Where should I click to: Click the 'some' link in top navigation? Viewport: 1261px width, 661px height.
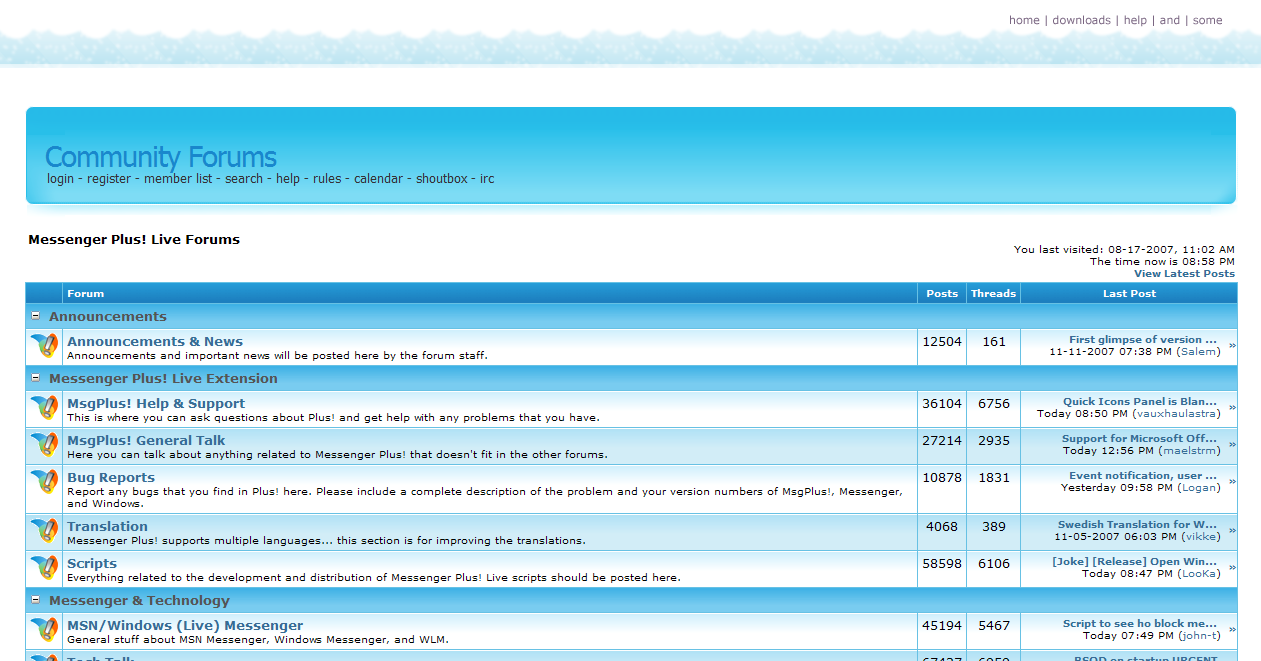tap(1207, 20)
